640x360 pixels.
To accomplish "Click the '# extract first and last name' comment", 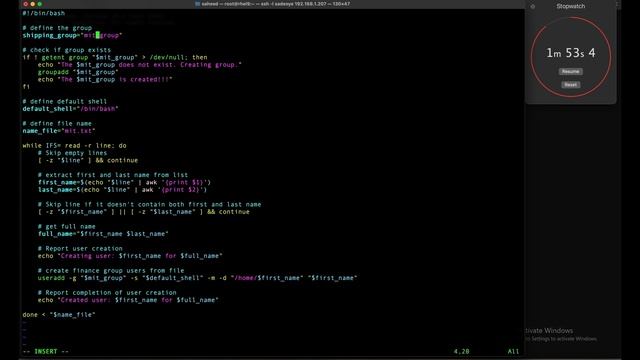I will point(113,175).
